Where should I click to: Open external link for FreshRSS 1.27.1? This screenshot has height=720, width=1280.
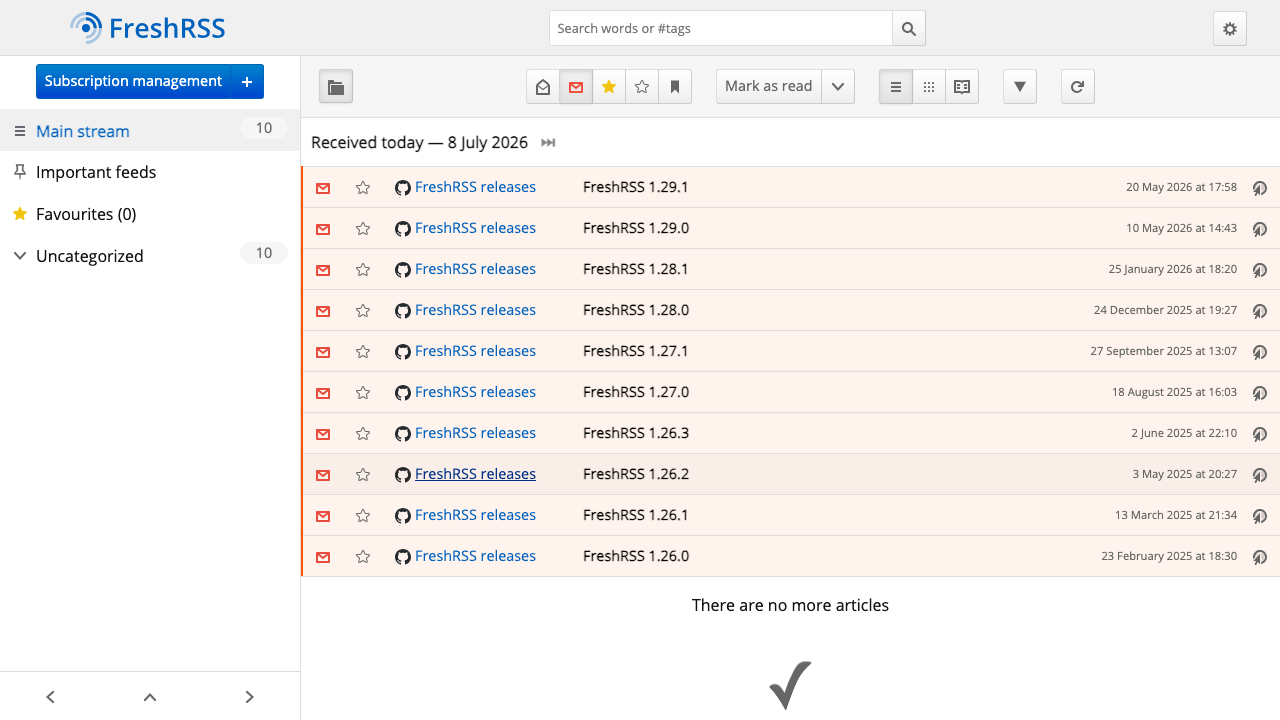point(1260,352)
